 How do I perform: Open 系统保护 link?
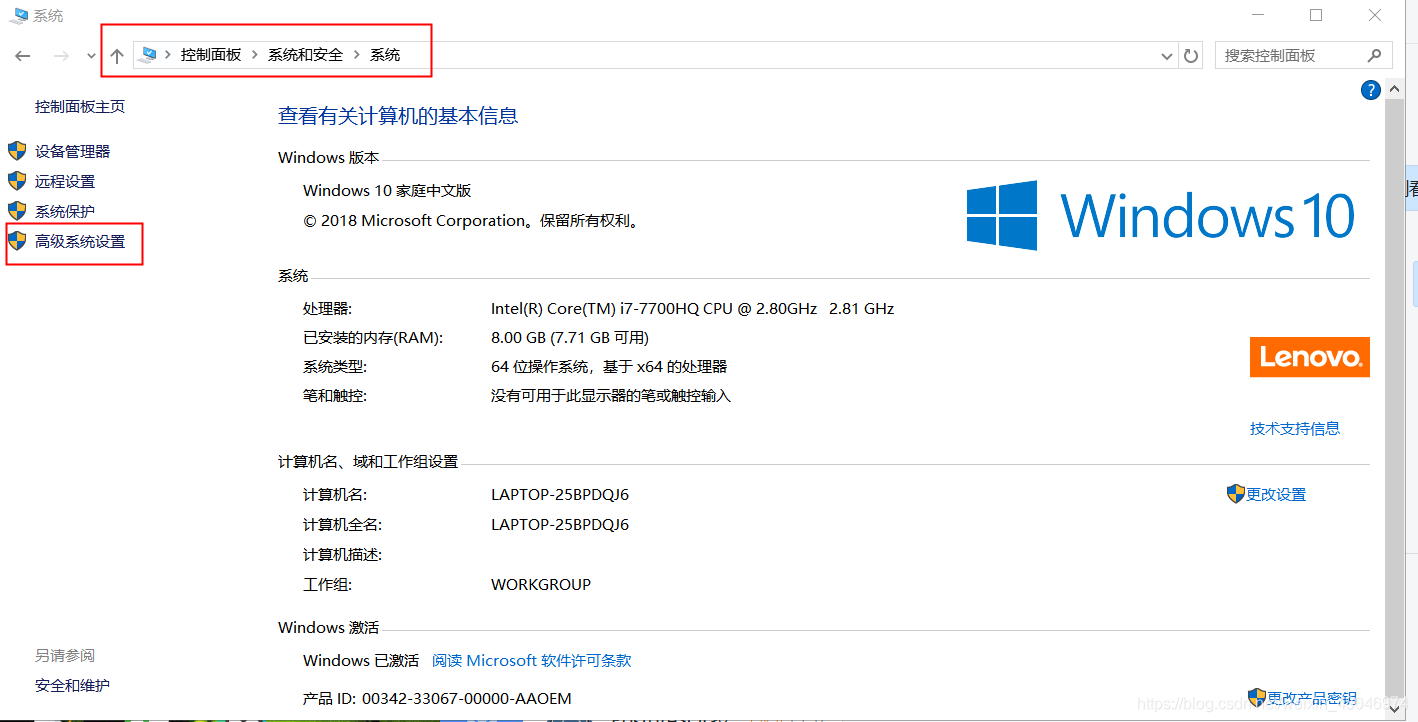click(65, 212)
